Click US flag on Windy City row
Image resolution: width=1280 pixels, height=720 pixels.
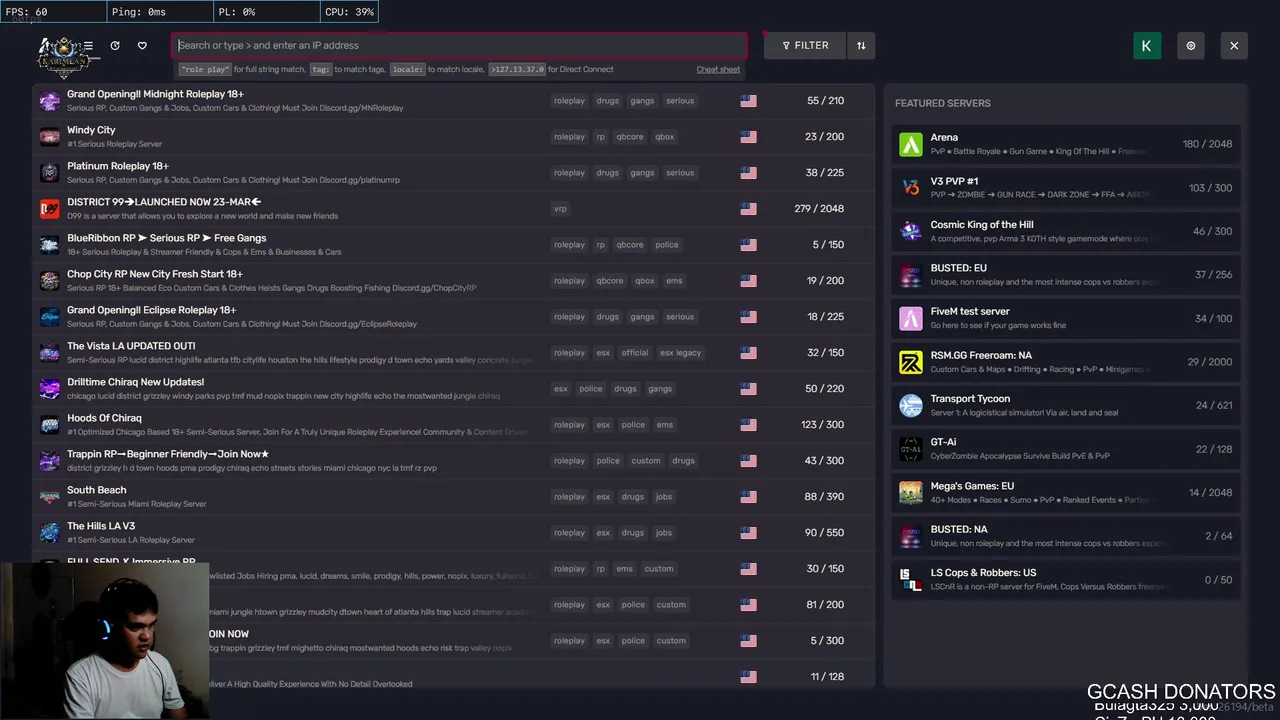click(748, 137)
